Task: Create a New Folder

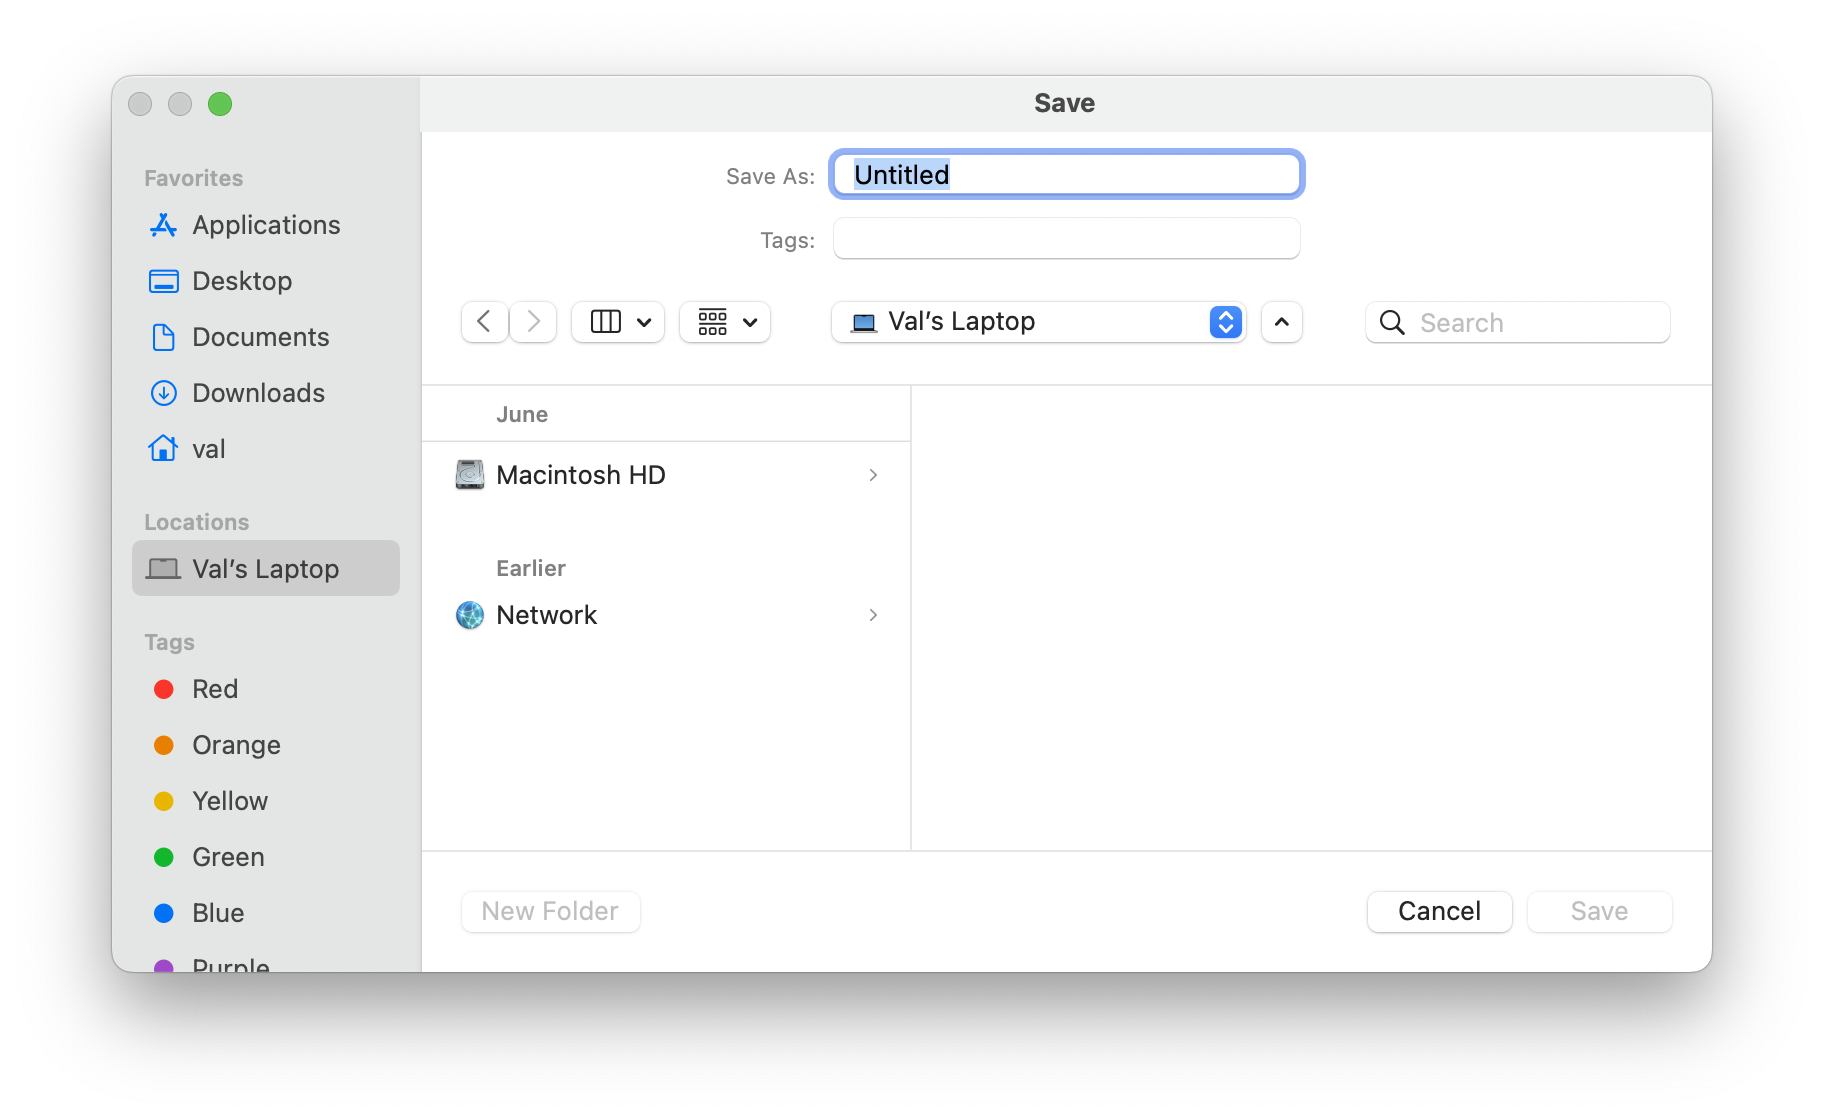Action: [x=550, y=911]
